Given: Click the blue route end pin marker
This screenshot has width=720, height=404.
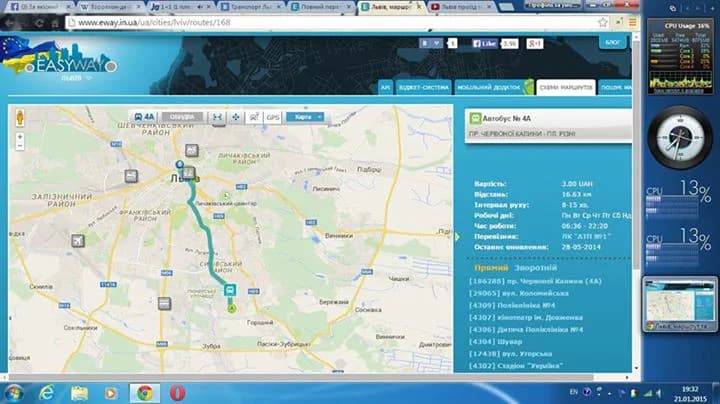Looking at the screenshot, I should [x=180, y=164].
